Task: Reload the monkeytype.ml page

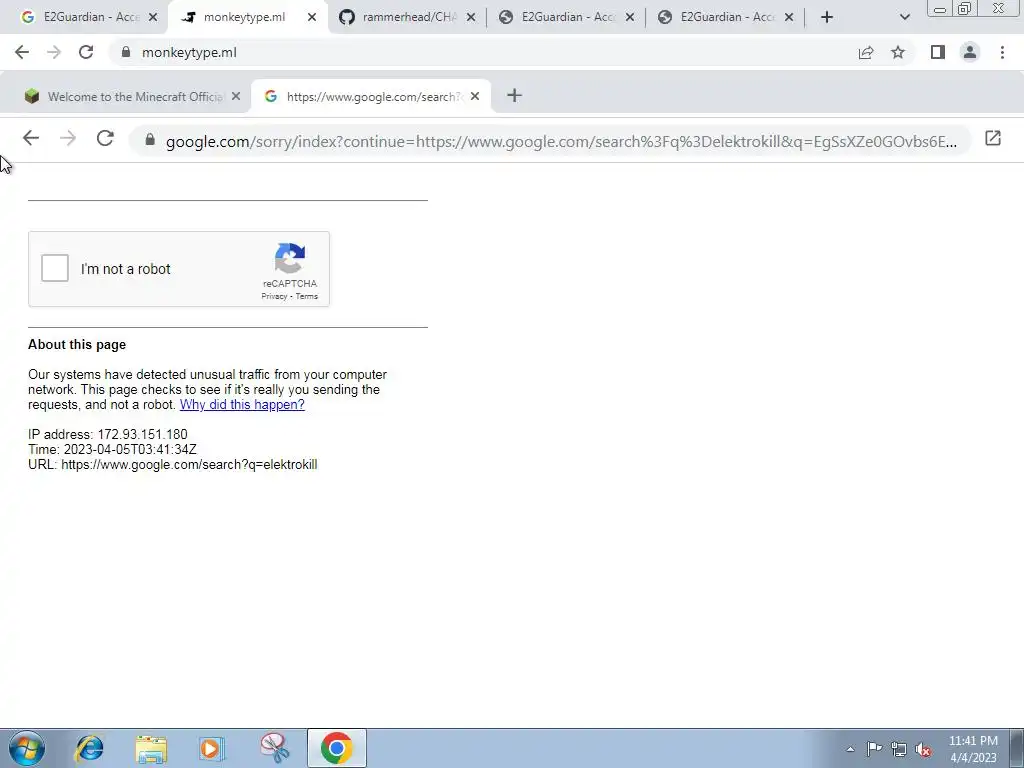Action: click(x=86, y=52)
